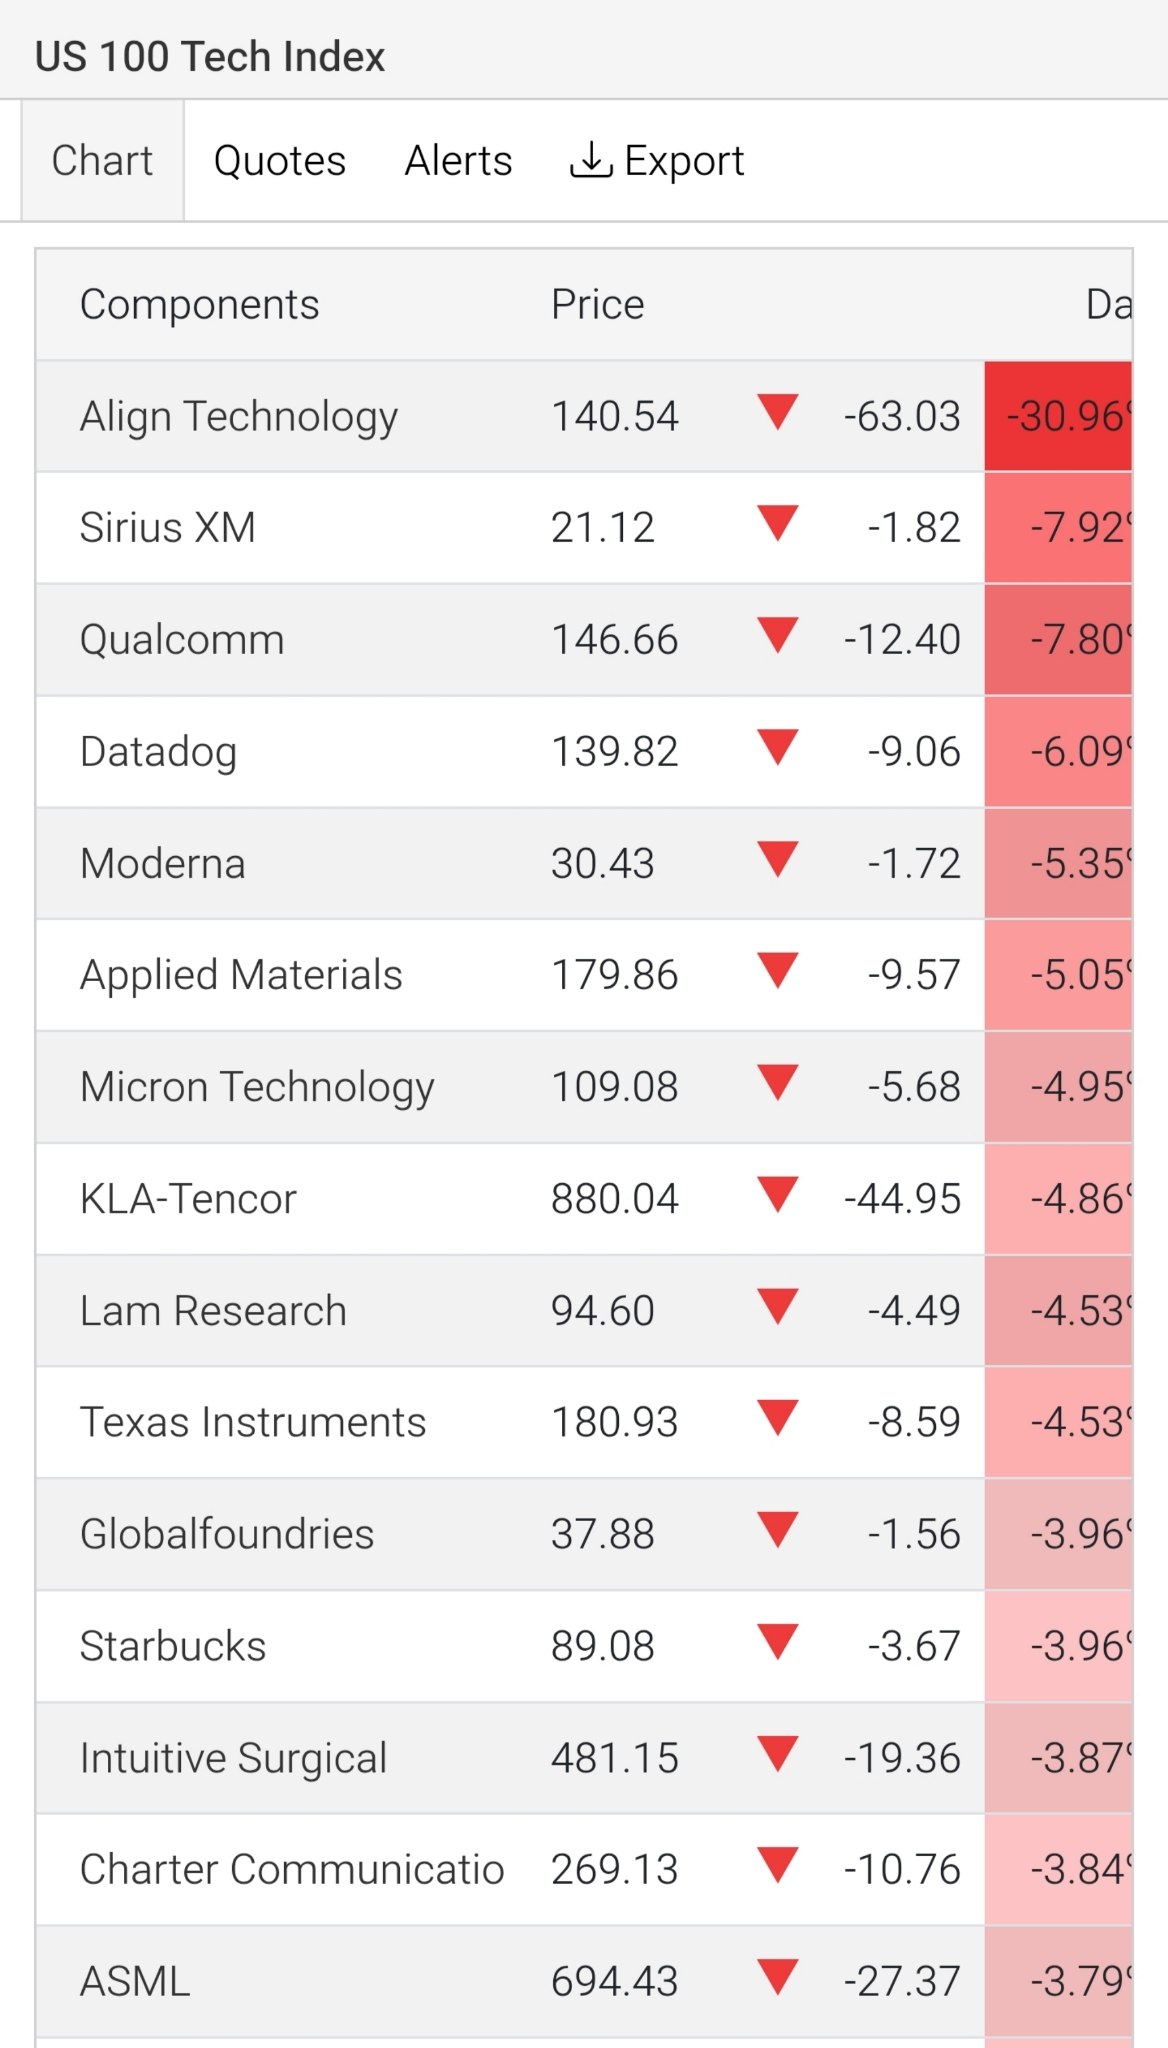Sort by the Components column header
This screenshot has height=2048, width=1168.
[x=199, y=304]
